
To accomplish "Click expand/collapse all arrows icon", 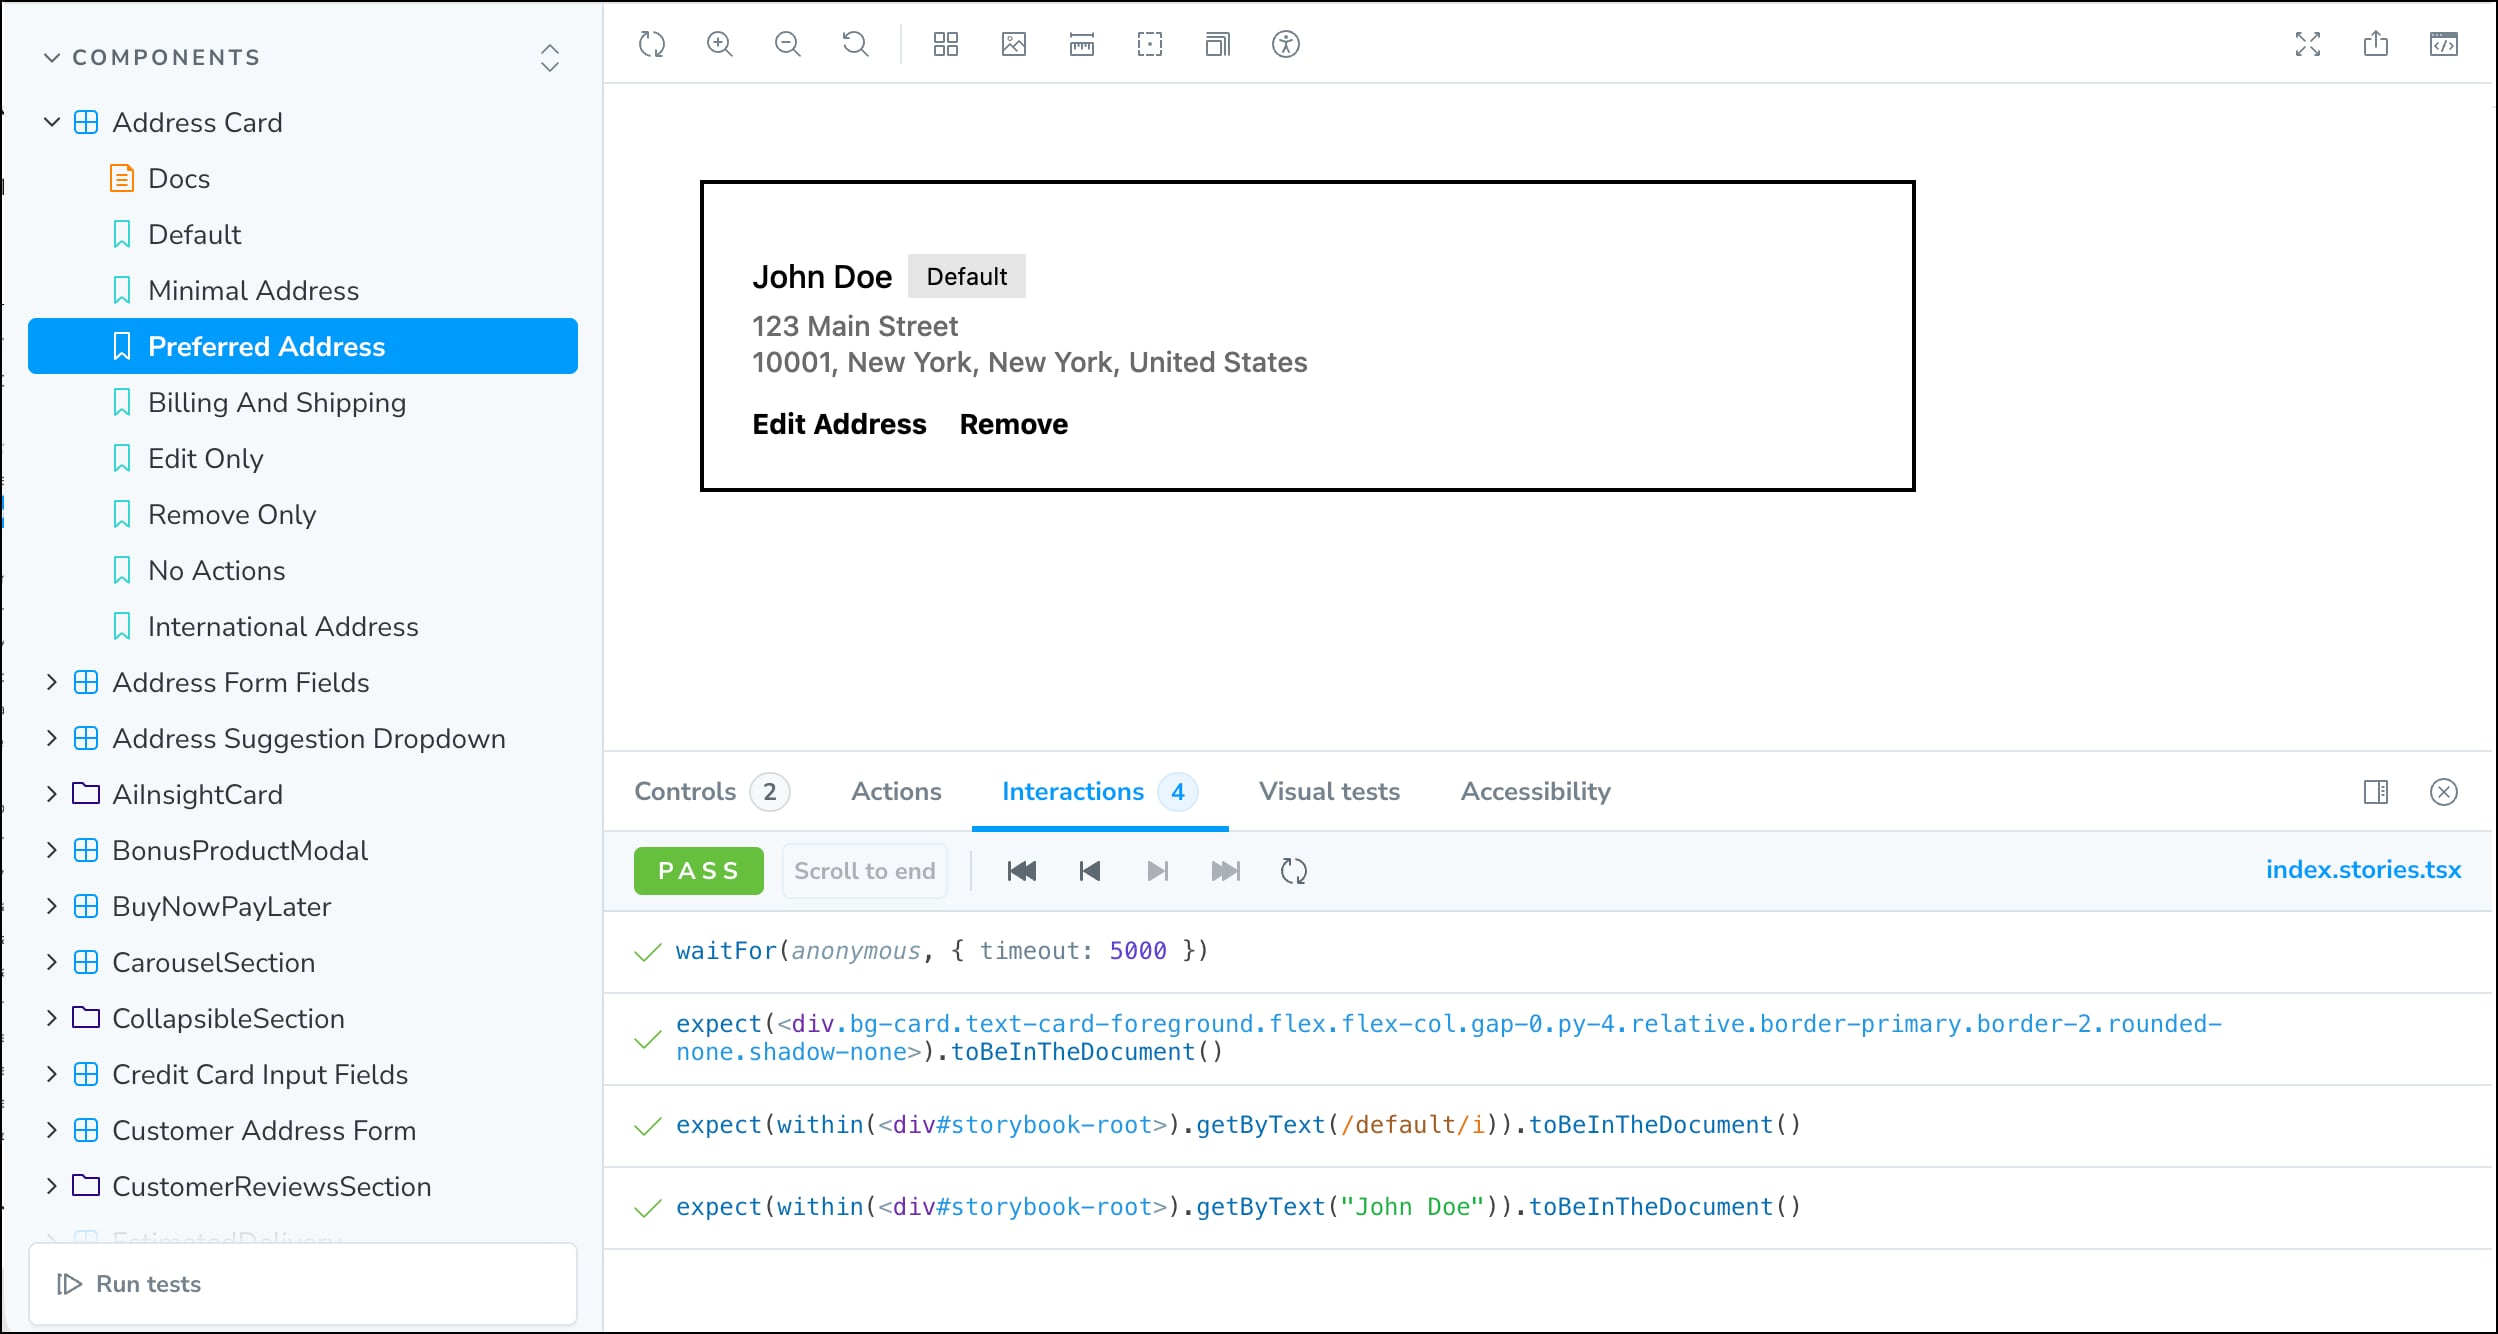I will (550, 57).
